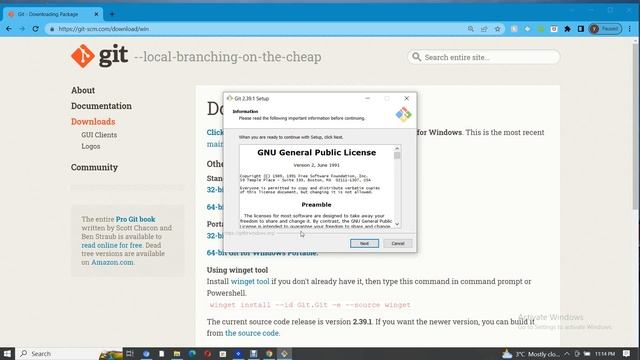Open a new browser tab
This screenshot has height=360, width=640.
click(x=112, y=14)
